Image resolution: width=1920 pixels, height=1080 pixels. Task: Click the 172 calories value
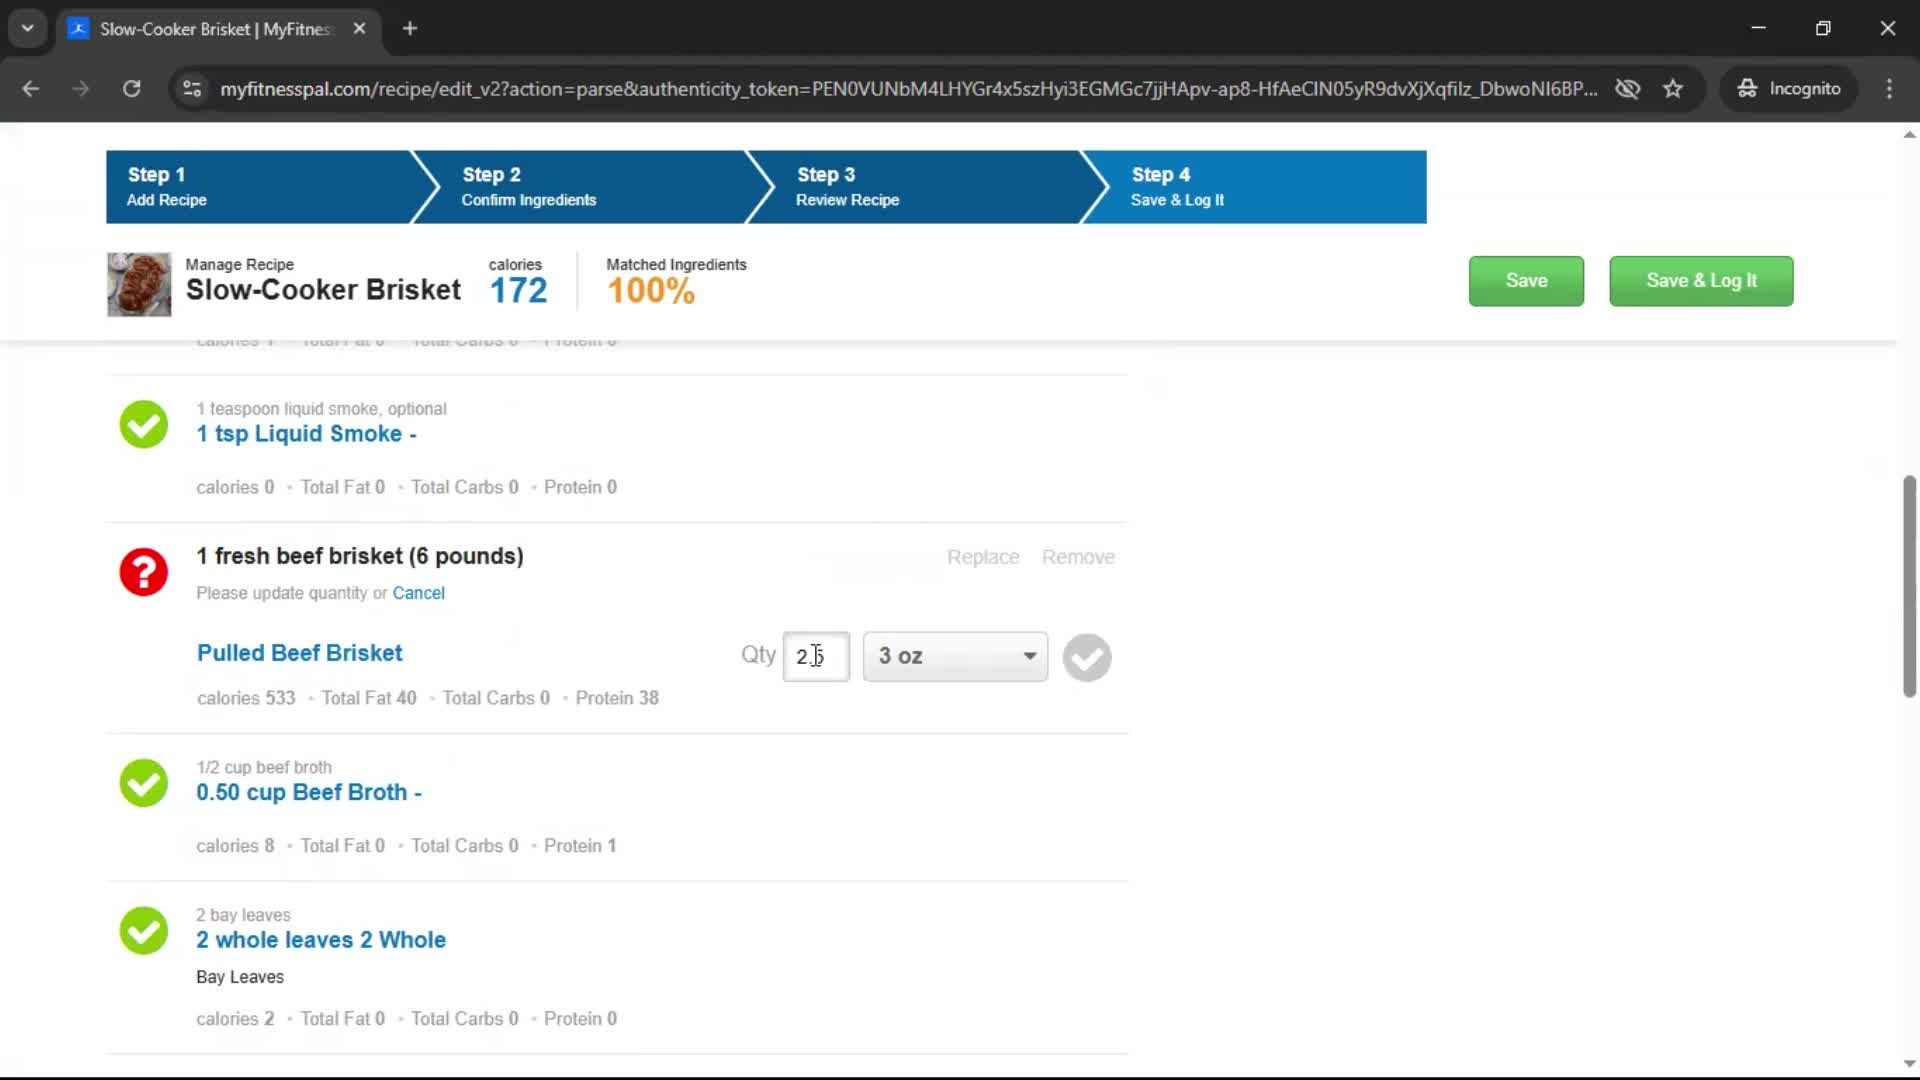tap(518, 291)
